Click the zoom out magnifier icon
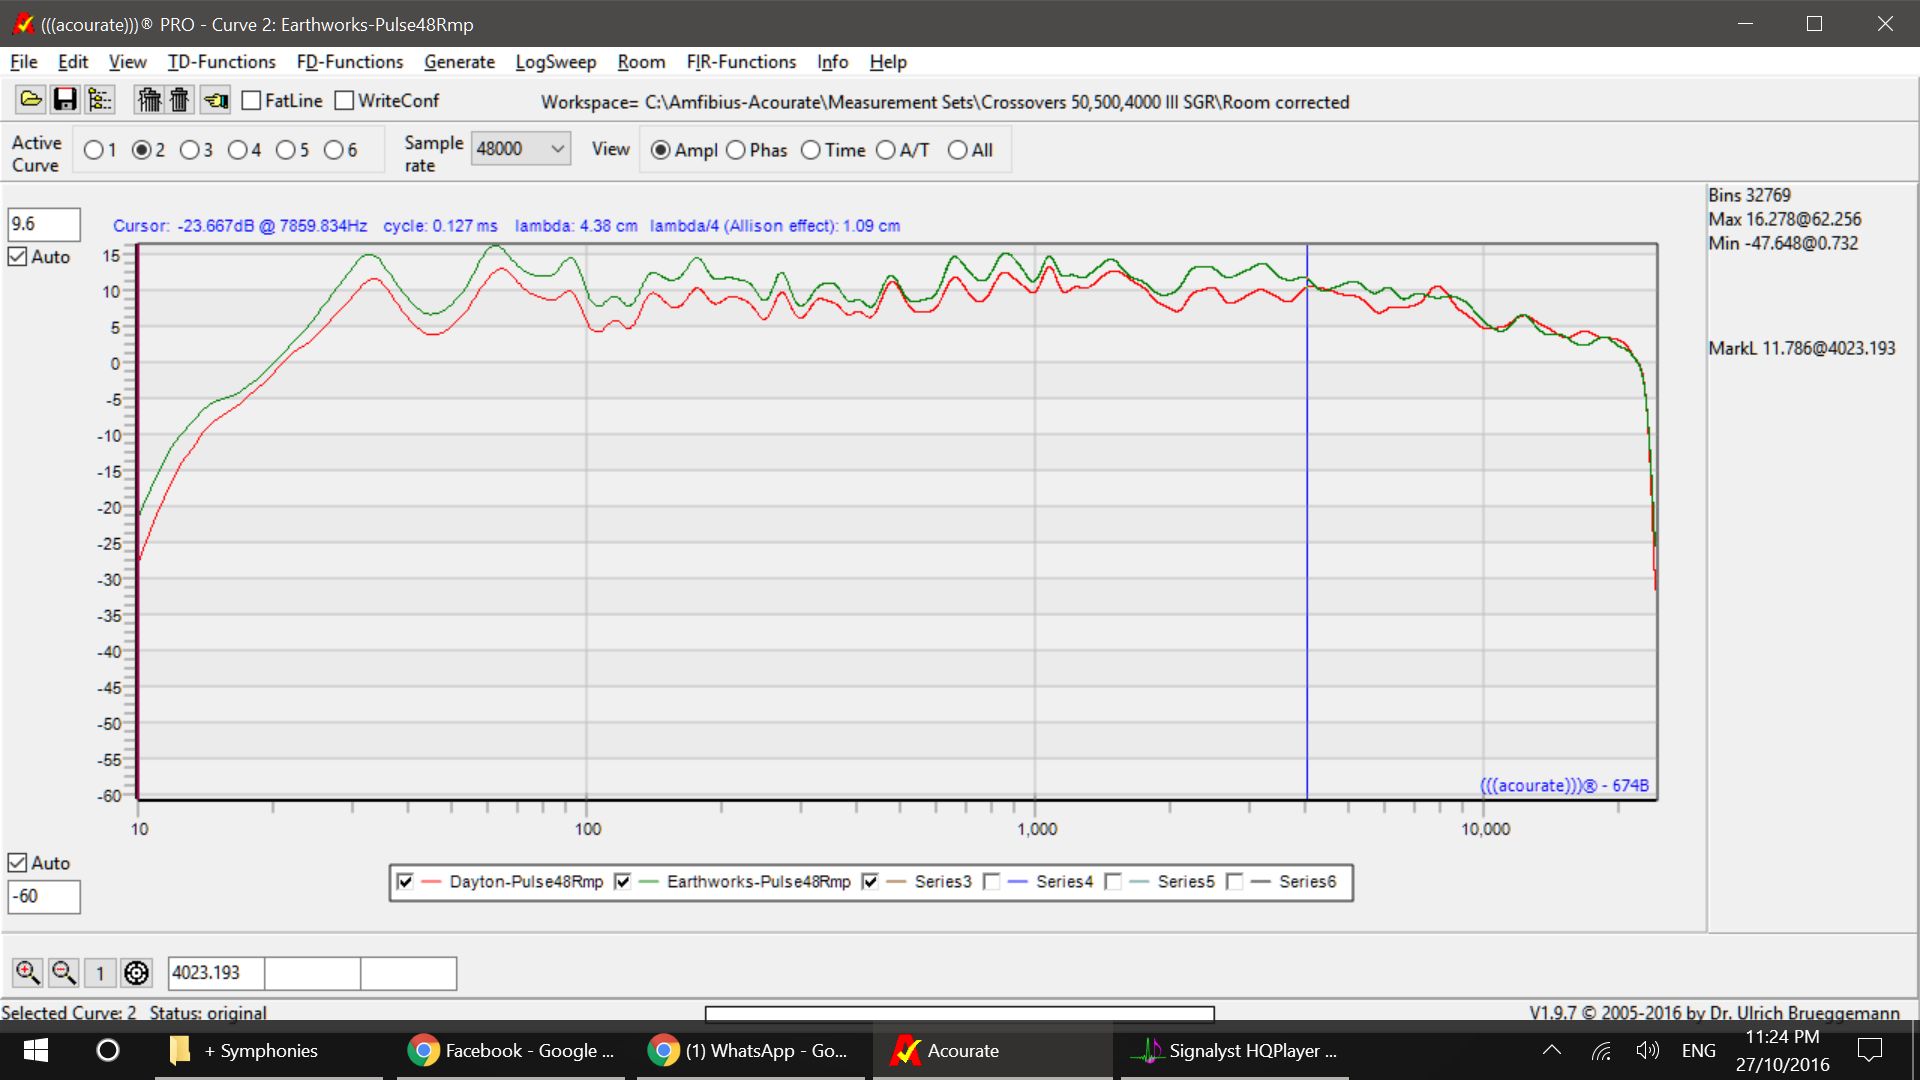This screenshot has width=1920, height=1080. [63, 972]
